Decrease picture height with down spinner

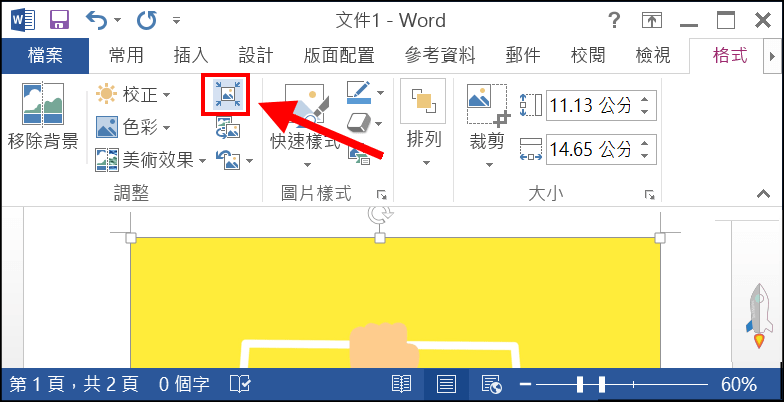point(644,112)
